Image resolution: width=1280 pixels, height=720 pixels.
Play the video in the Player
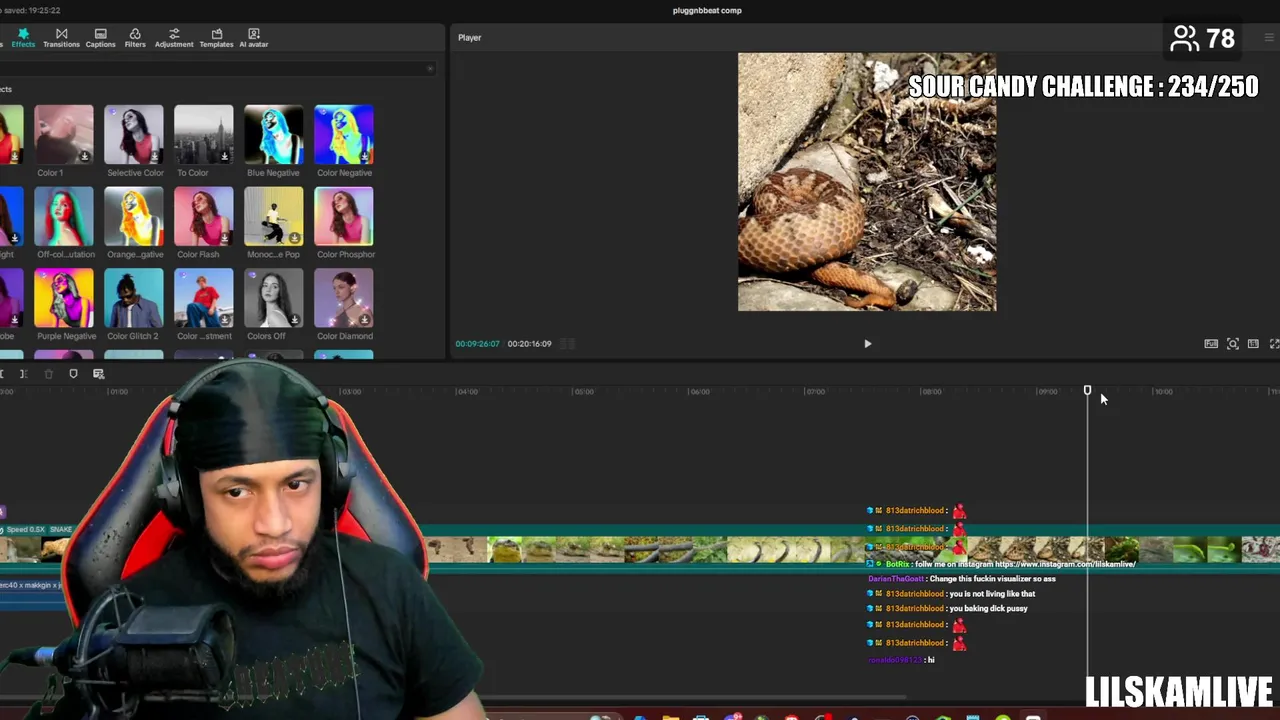[x=867, y=344]
